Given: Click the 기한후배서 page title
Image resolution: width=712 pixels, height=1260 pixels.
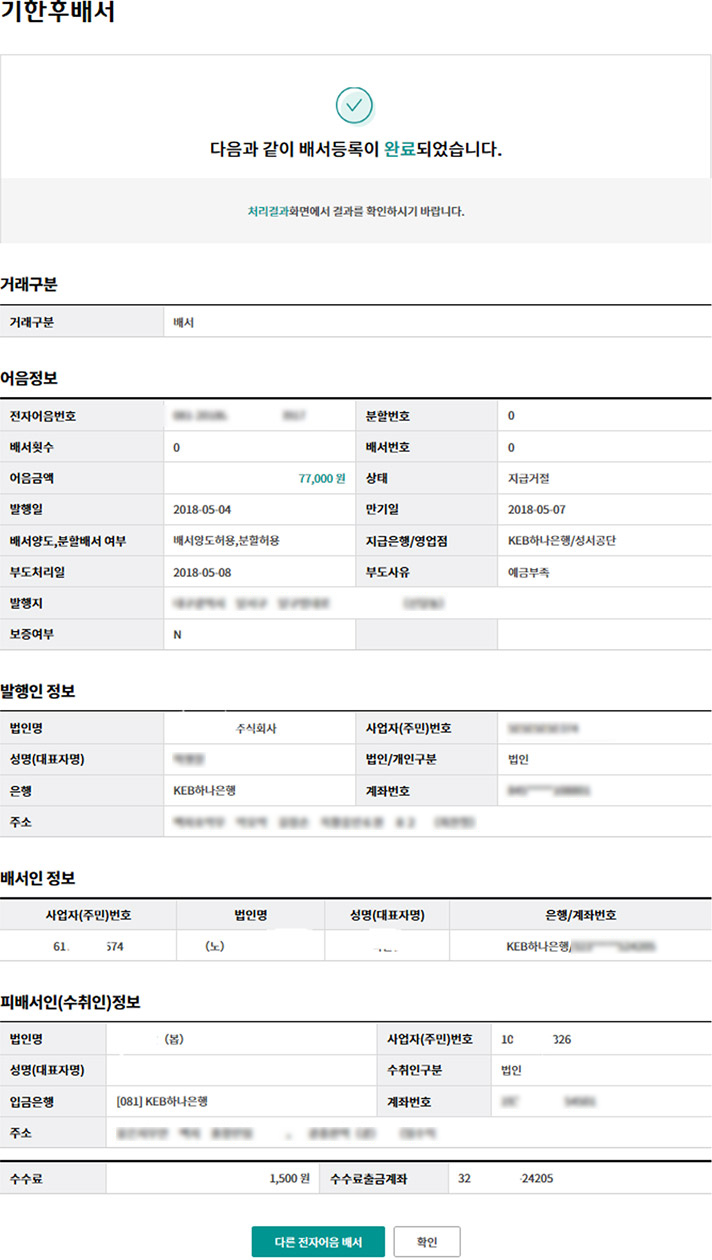Looking at the screenshot, I should pyautogui.click(x=58, y=14).
